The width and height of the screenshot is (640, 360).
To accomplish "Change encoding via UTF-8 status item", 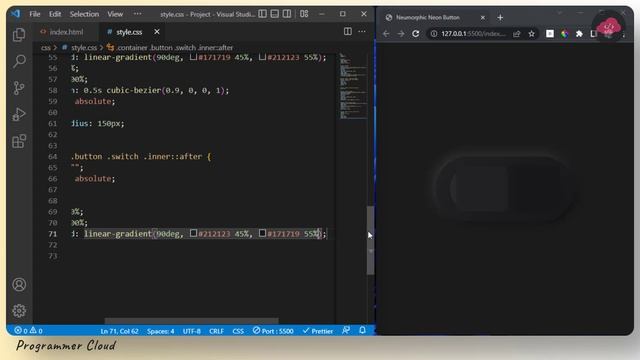I will pyautogui.click(x=191, y=331).
